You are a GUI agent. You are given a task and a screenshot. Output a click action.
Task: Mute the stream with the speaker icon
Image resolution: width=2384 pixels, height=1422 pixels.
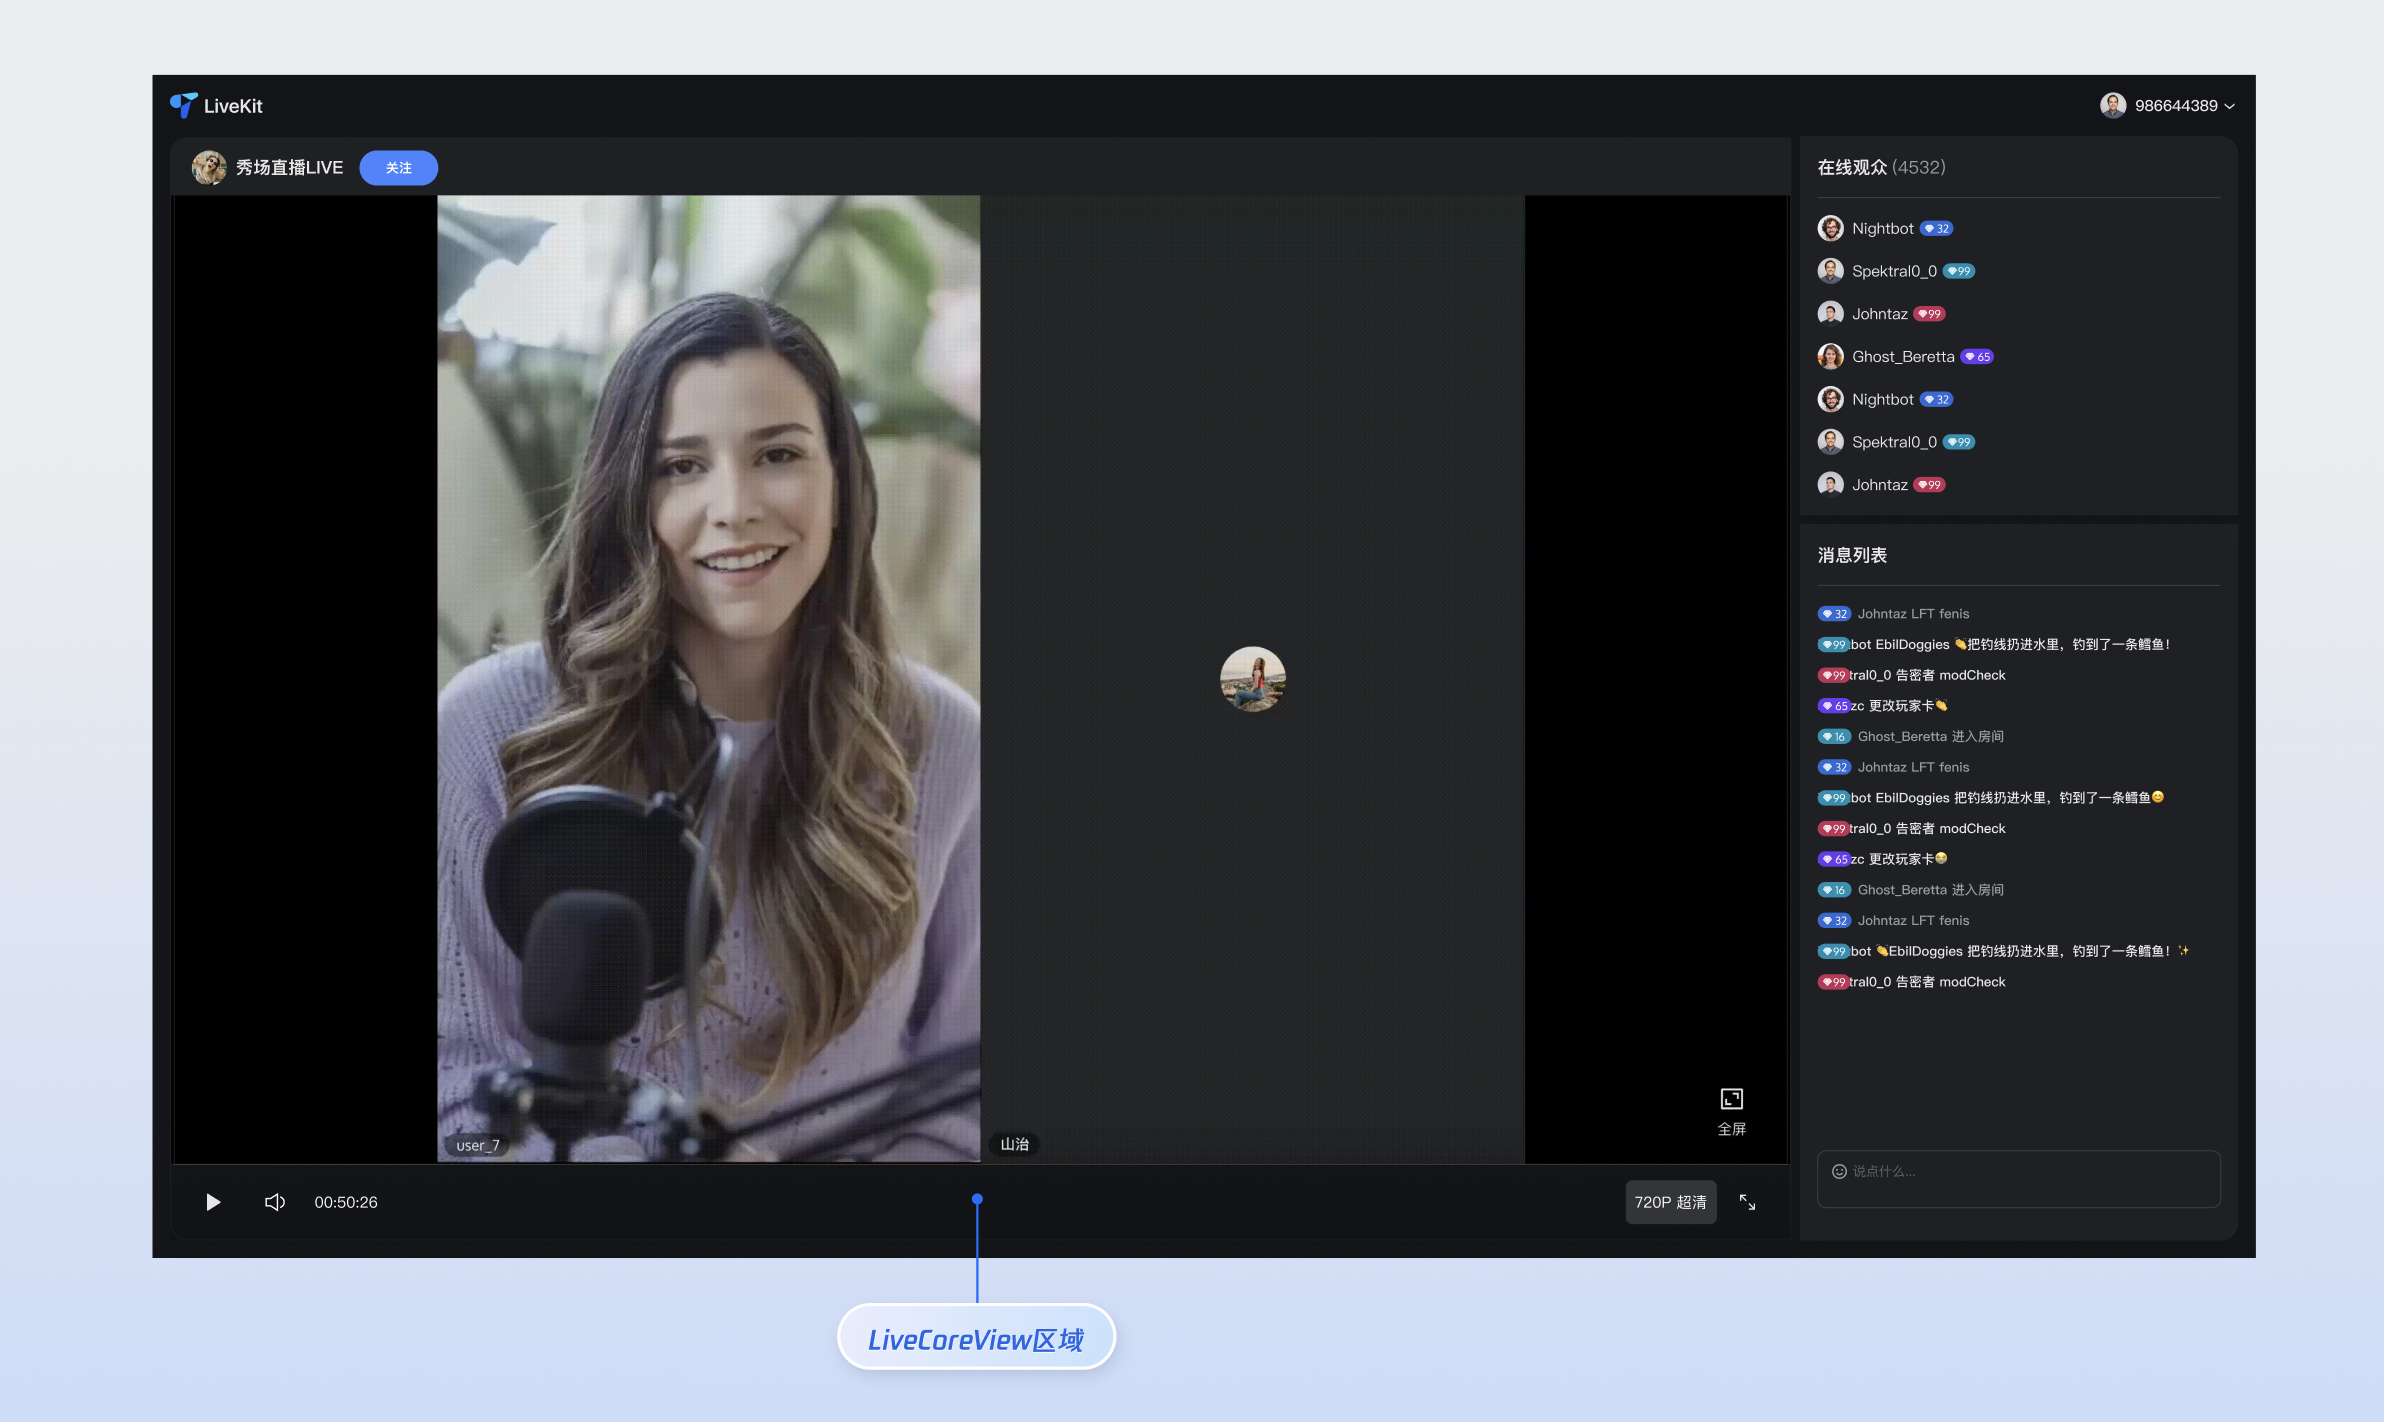(275, 1202)
